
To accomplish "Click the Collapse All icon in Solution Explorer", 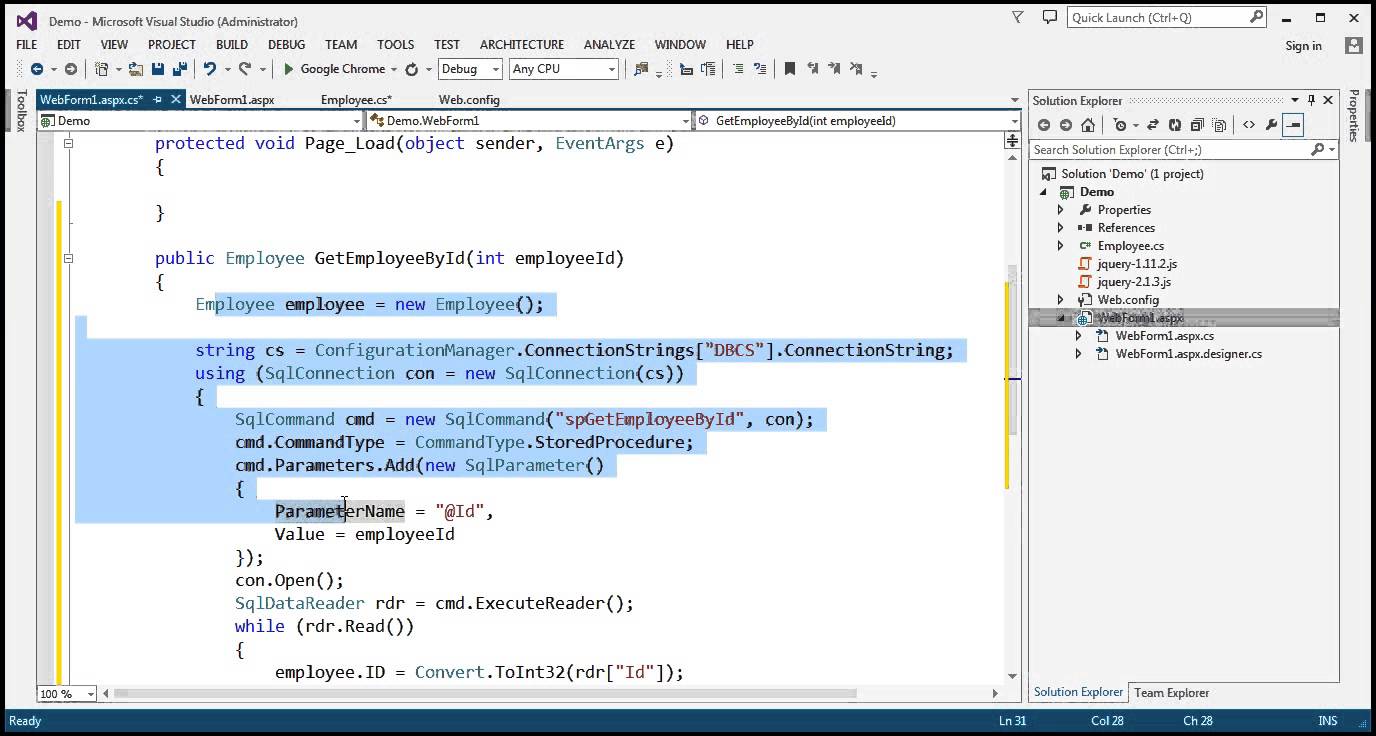I will pos(1197,125).
